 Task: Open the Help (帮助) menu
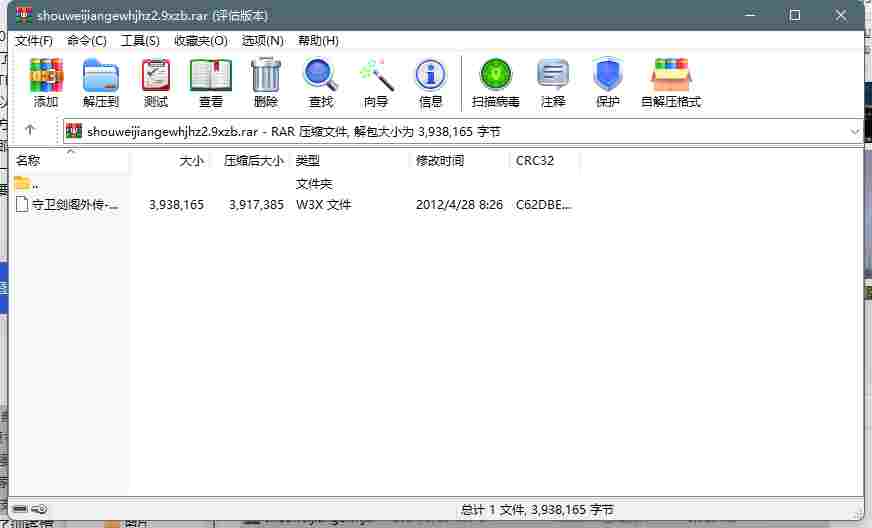tap(318, 41)
